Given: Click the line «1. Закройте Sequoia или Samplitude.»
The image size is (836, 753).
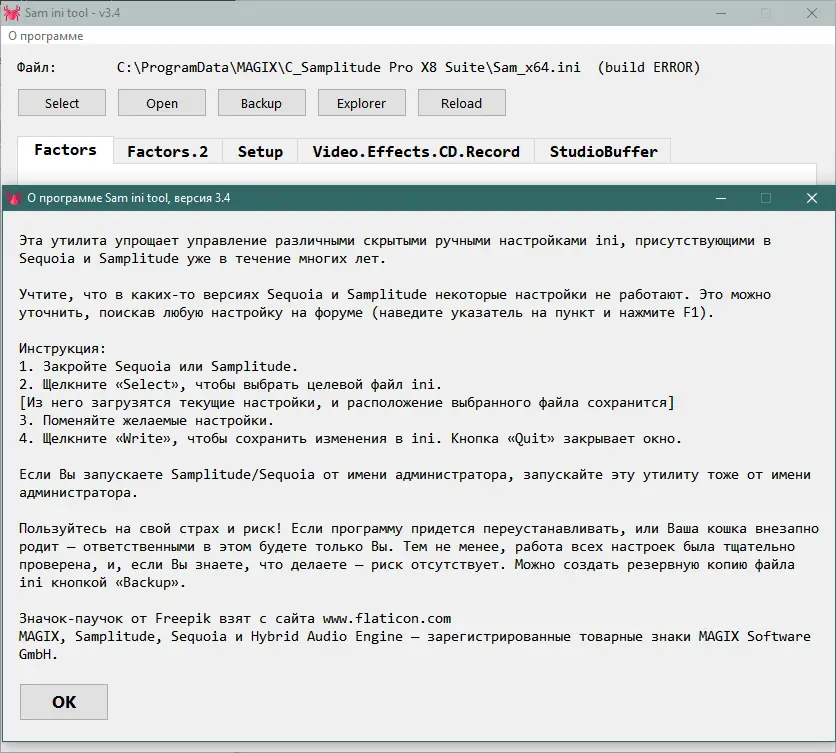Looking at the screenshot, I should coord(158,366).
